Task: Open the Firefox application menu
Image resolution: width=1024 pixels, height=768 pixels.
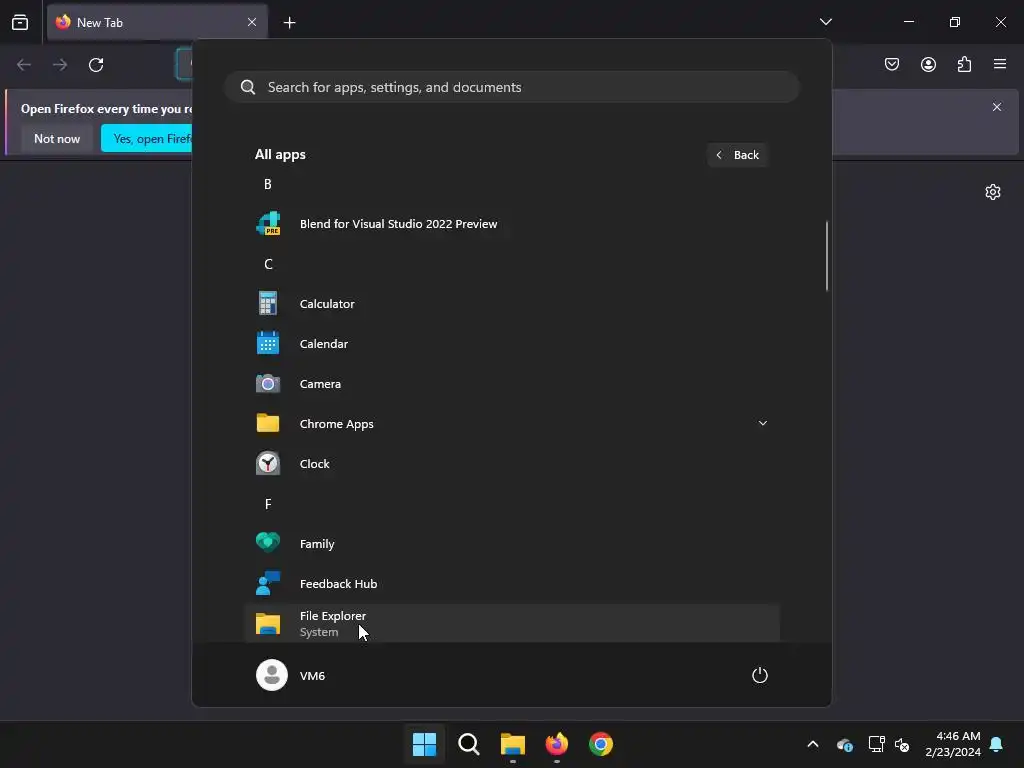Action: [x=1000, y=64]
